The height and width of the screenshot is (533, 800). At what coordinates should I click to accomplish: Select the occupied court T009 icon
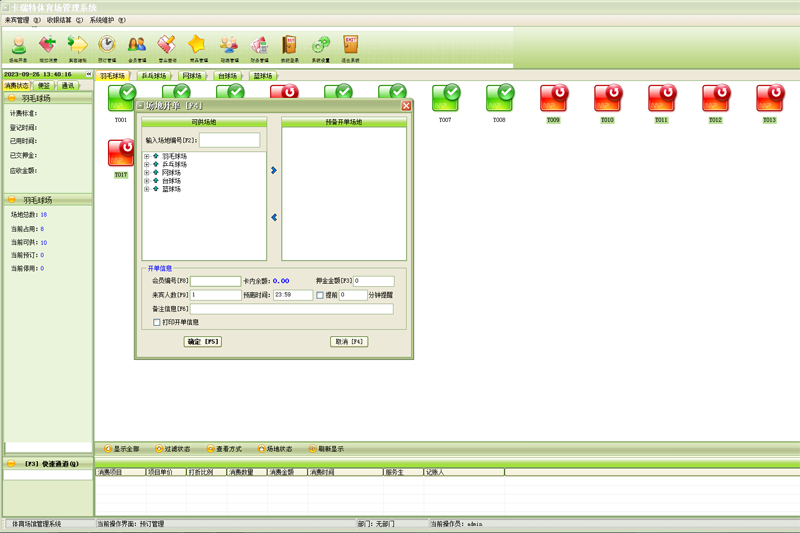pyautogui.click(x=554, y=98)
